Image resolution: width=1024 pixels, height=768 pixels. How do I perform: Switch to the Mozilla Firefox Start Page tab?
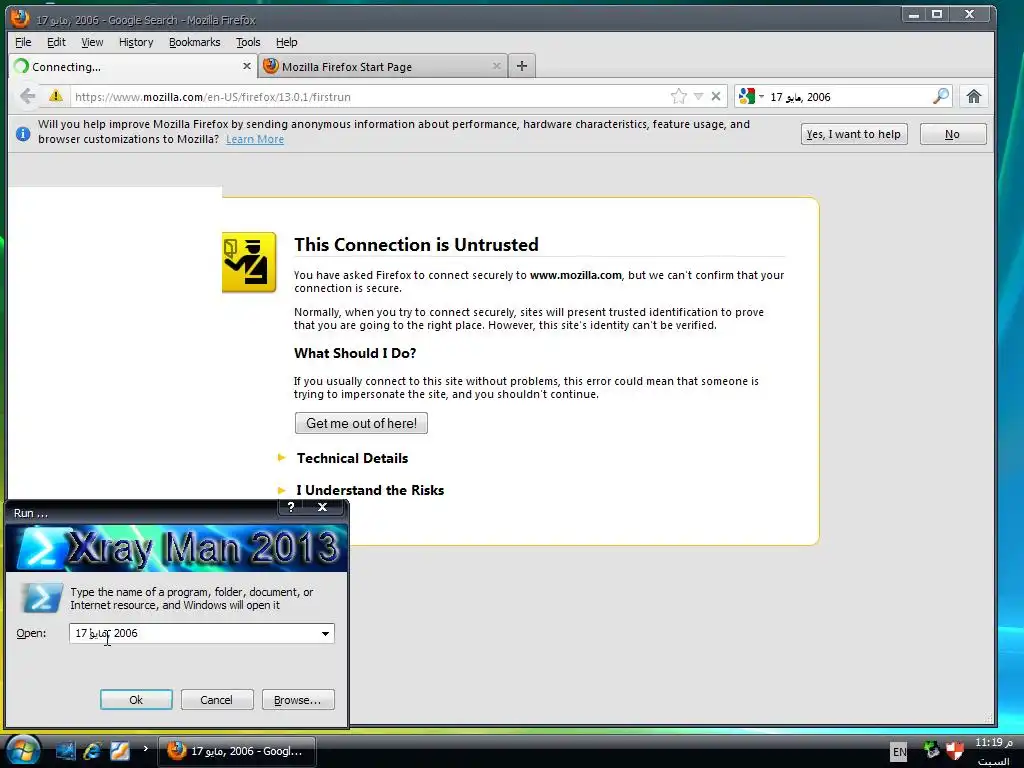[383, 67]
